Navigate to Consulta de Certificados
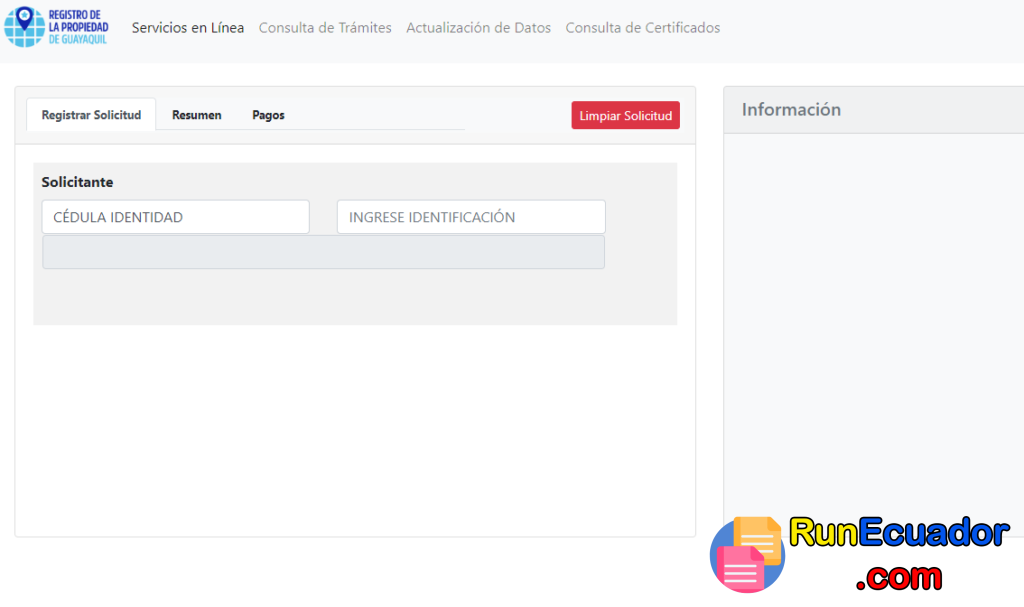 pos(643,27)
